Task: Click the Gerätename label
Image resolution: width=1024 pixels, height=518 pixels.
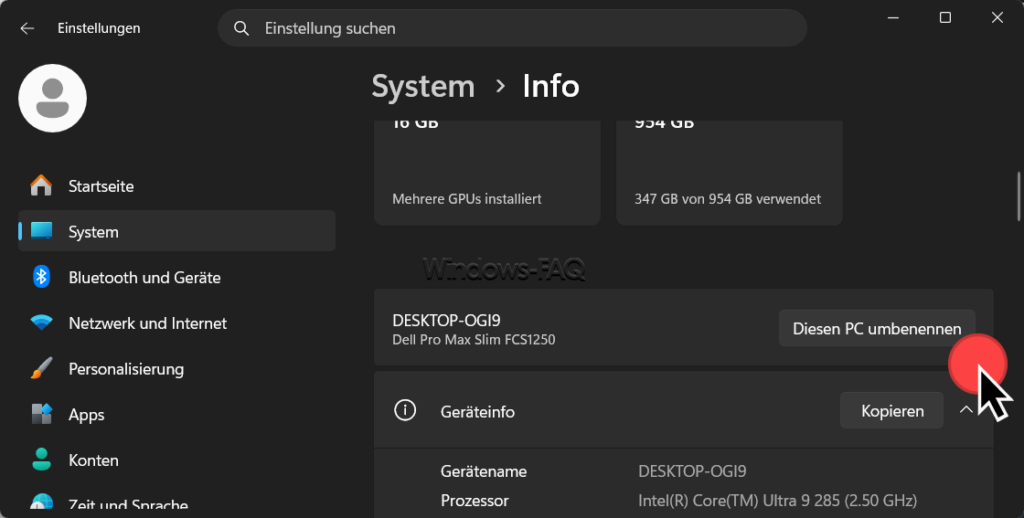Action: pyautogui.click(x=483, y=471)
